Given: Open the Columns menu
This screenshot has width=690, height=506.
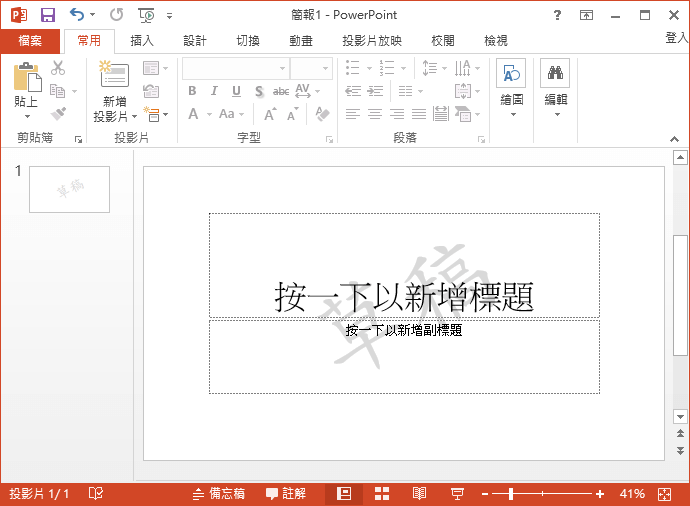Looking at the screenshot, I should tap(410, 91).
